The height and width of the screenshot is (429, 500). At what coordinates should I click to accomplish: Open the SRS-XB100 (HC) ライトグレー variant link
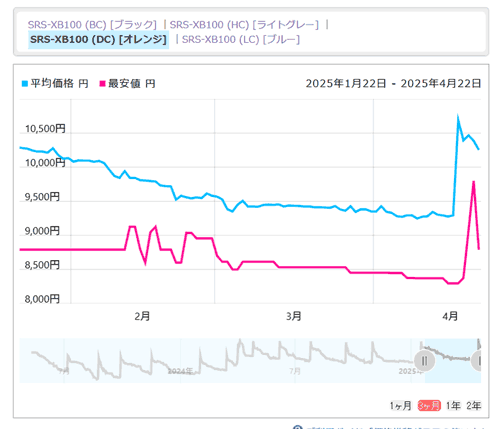244,25
